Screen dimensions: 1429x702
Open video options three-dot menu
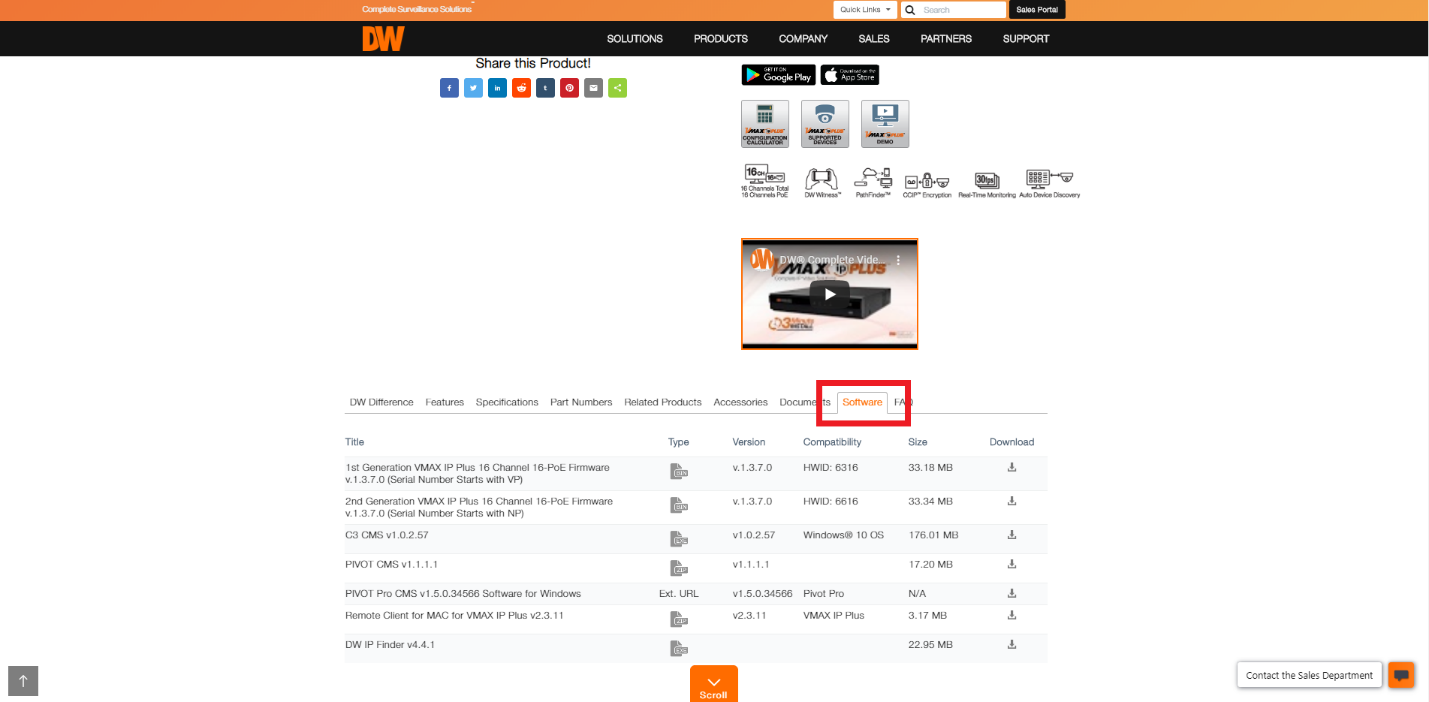(898, 260)
